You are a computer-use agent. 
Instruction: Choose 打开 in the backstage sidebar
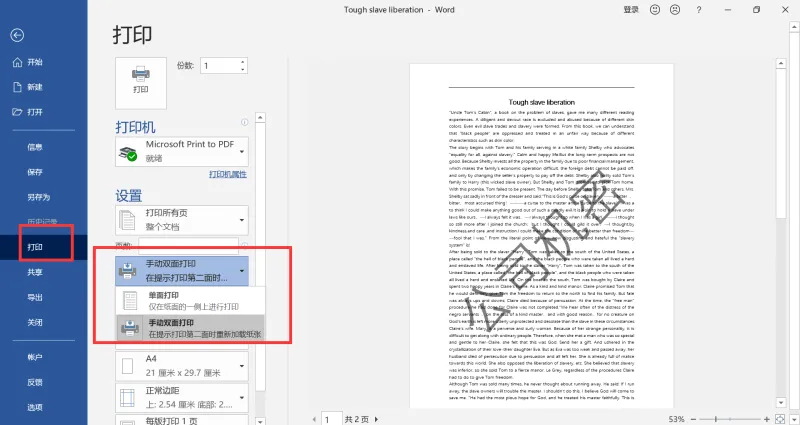[35, 112]
